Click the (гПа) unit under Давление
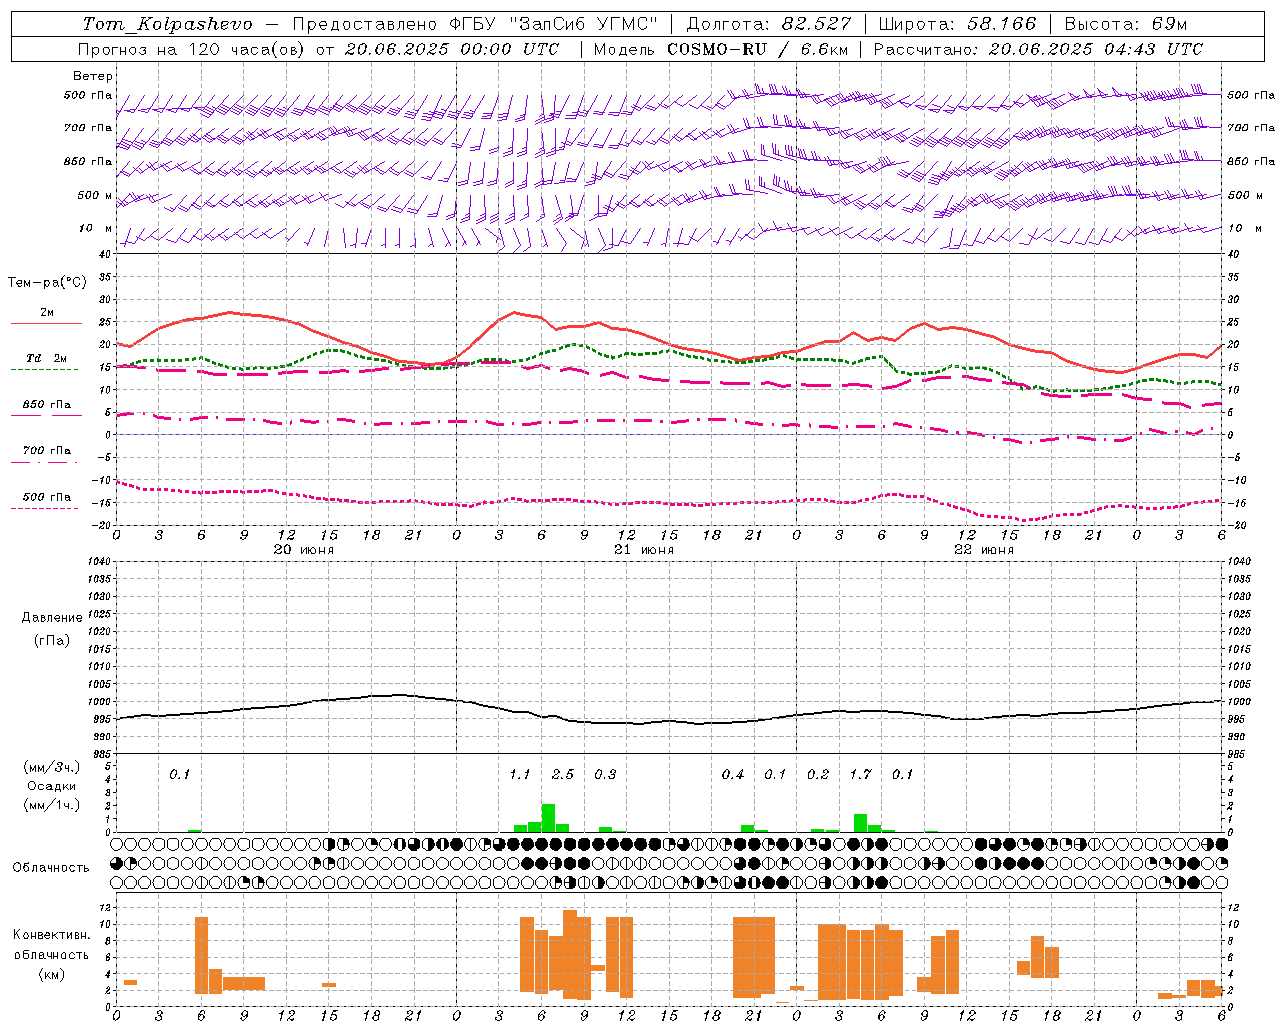 point(52,640)
